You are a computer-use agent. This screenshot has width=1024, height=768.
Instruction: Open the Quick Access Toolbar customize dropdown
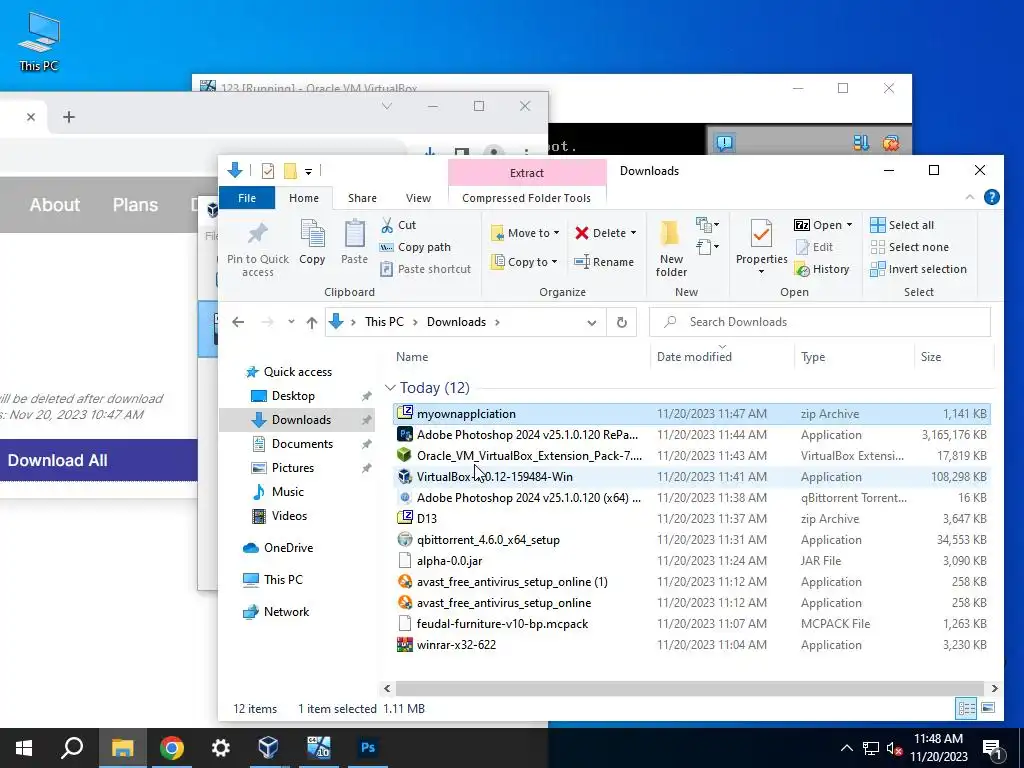click(308, 172)
